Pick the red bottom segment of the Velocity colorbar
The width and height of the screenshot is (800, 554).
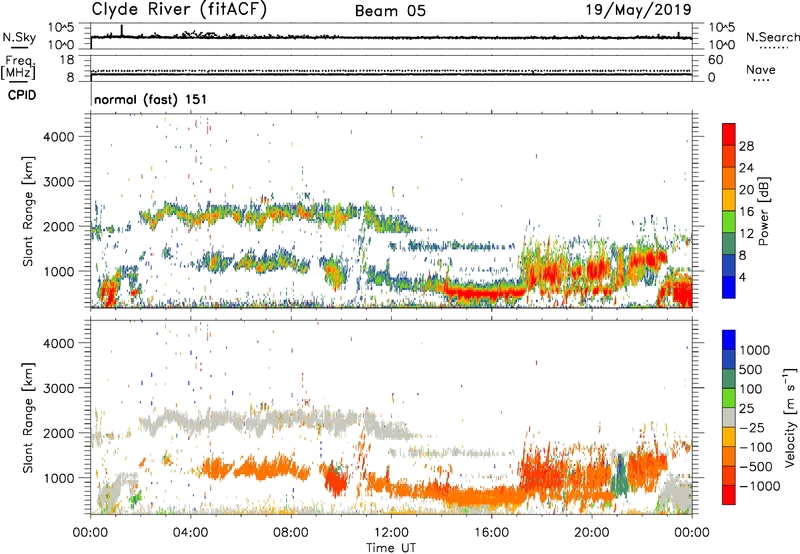(x=729, y=495)
